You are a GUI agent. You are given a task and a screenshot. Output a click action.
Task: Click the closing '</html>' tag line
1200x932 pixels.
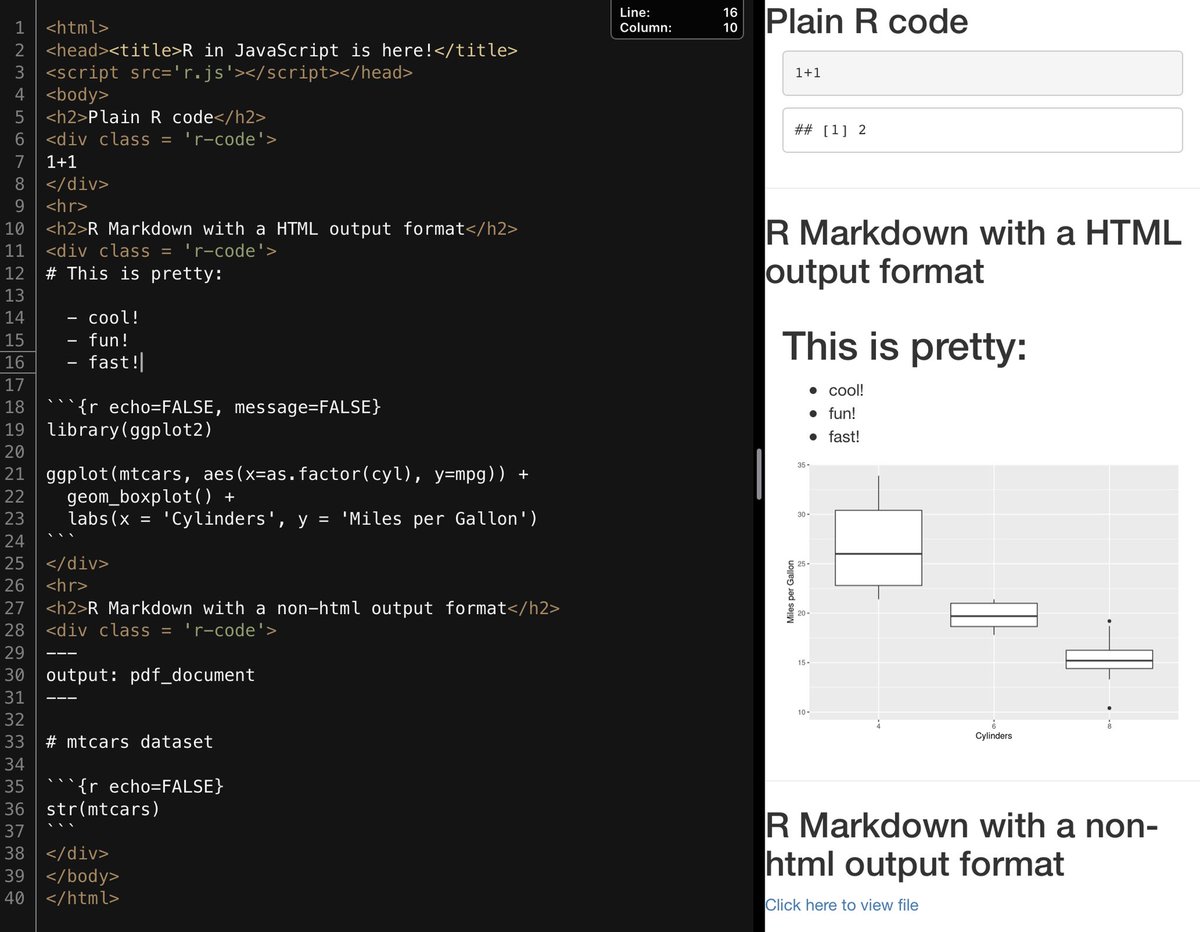(x=82, y=898)
